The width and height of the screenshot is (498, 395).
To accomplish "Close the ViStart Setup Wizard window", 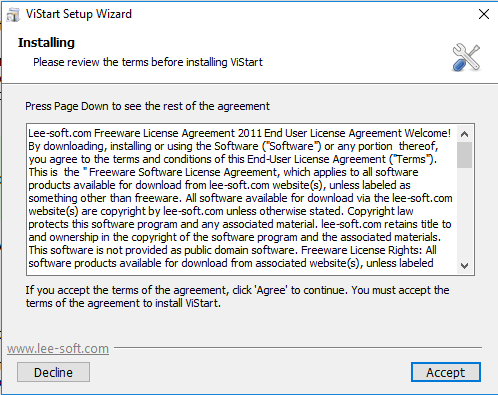I will [484, 14].
